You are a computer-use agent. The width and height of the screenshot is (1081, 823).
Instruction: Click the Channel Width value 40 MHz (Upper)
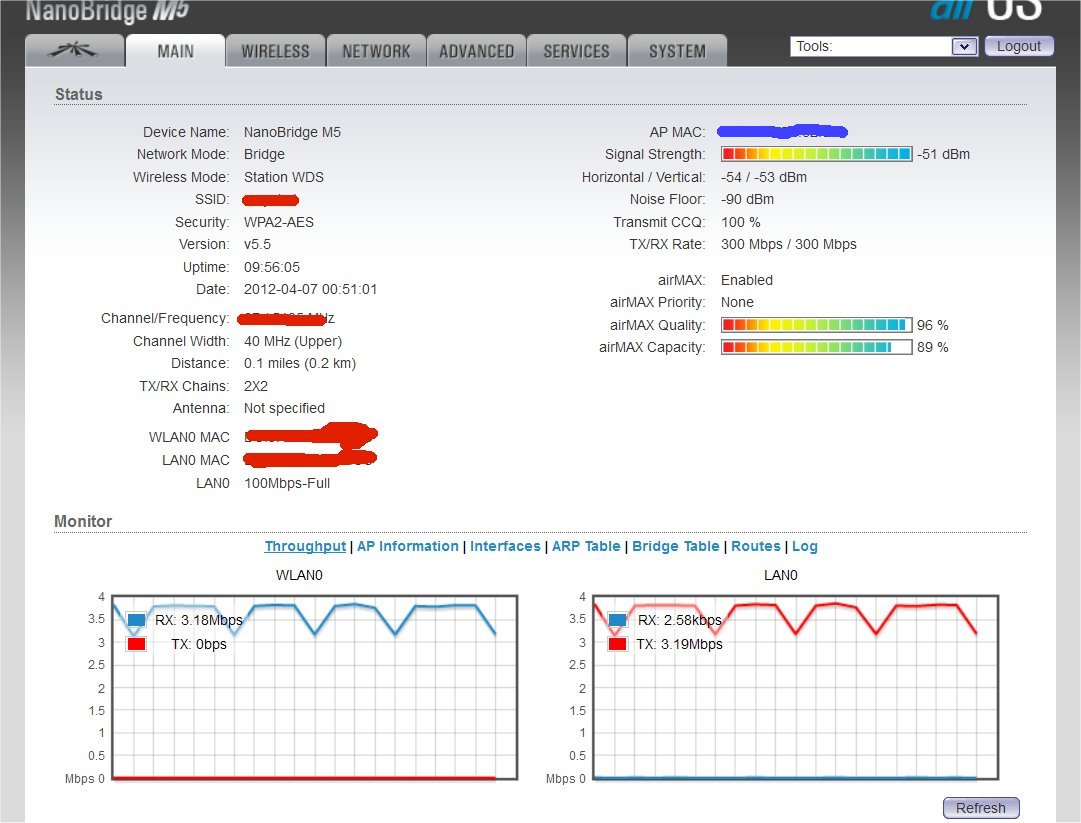click(x=293, y=341)
